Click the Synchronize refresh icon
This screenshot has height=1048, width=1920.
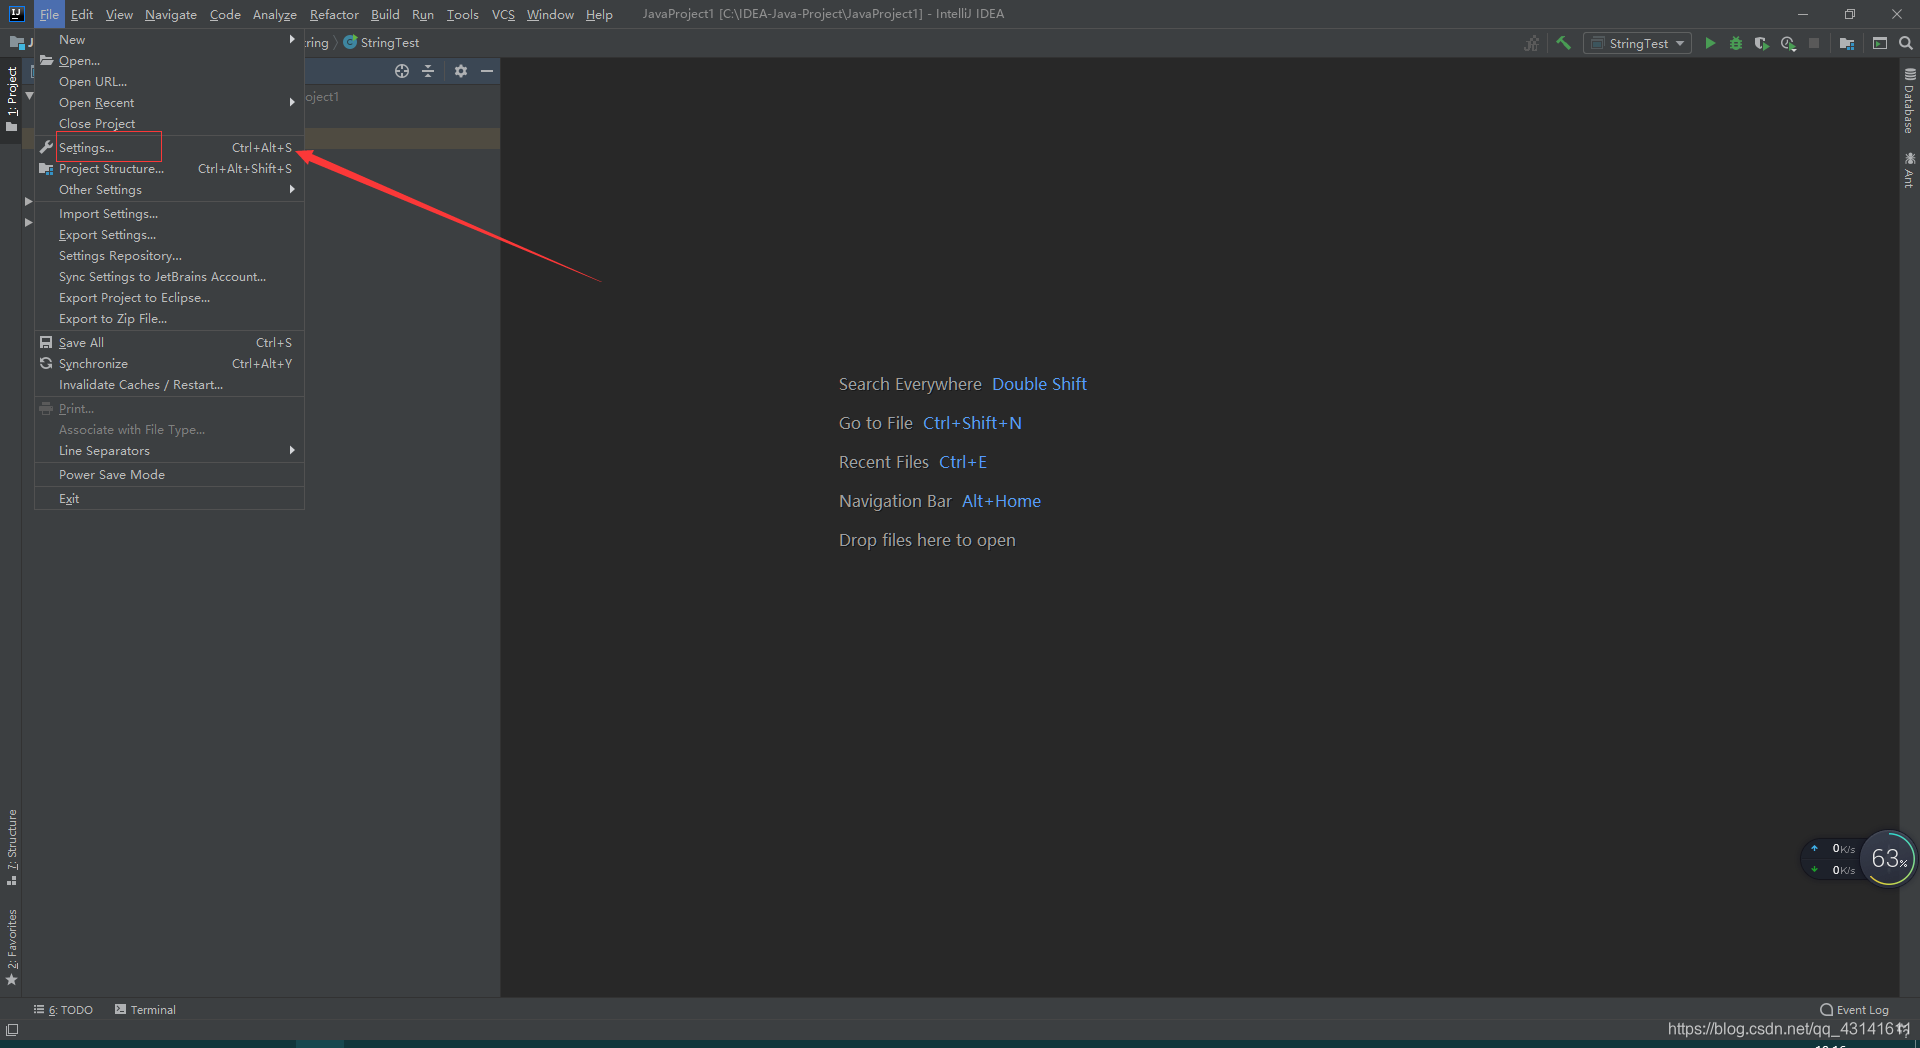[46, 363]
